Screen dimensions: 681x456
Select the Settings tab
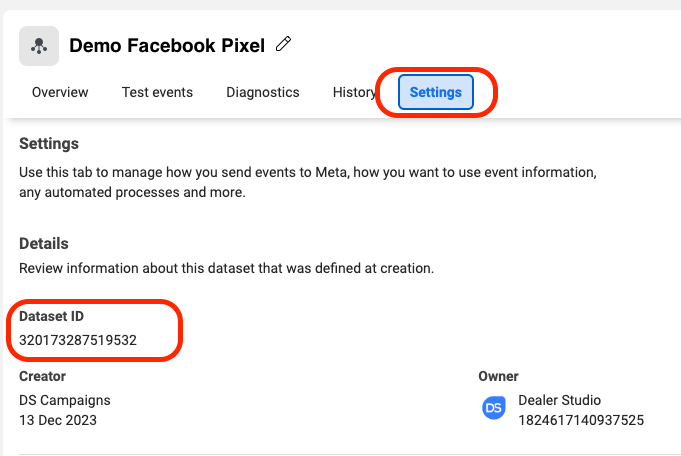(x=435, y=92)
